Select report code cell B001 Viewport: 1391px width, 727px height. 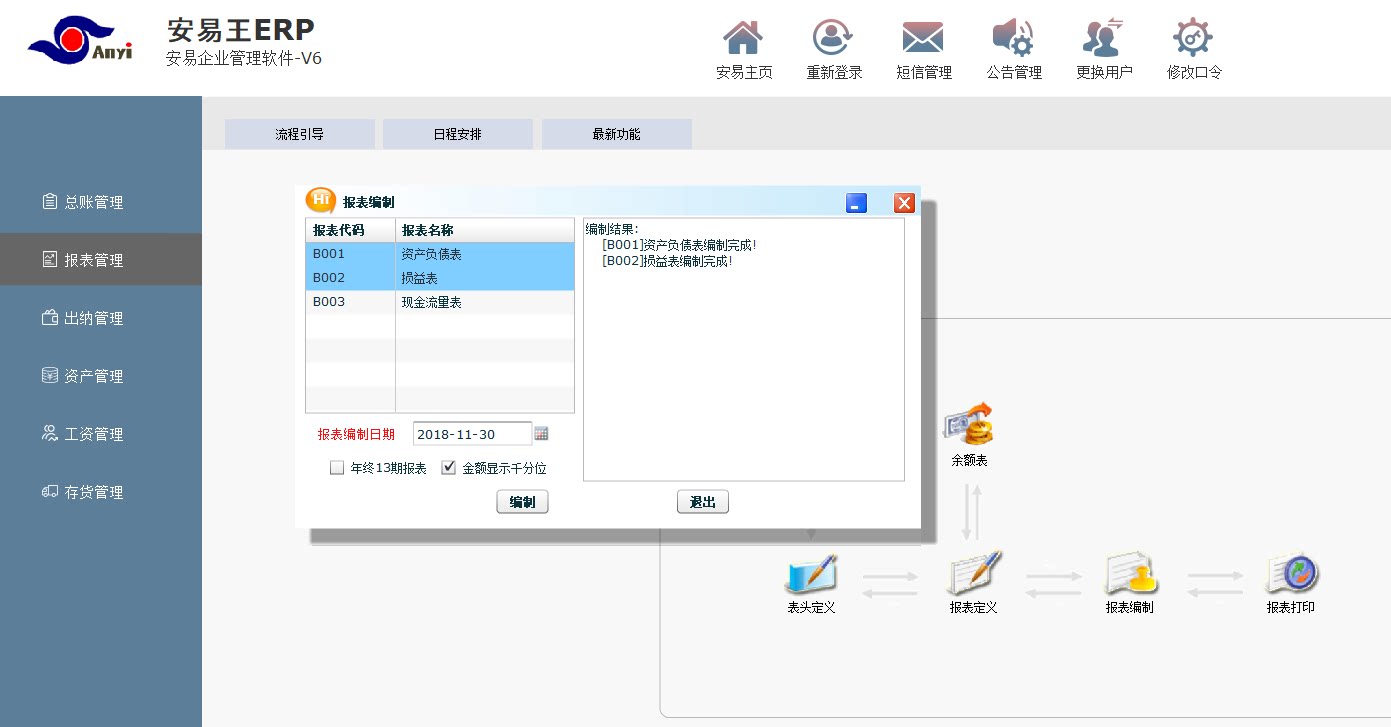click(x=350, y=254)
